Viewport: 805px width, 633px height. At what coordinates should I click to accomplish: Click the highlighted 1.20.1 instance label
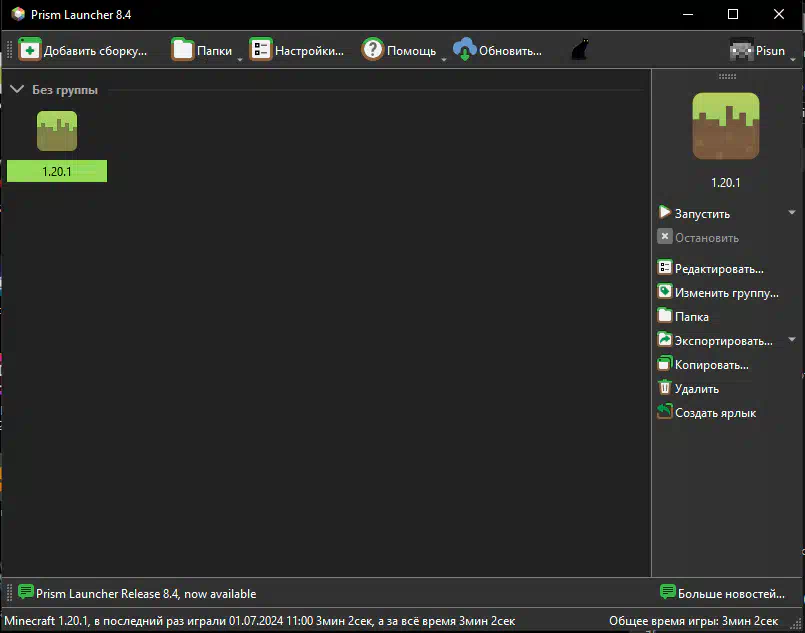tap(57, 171)
